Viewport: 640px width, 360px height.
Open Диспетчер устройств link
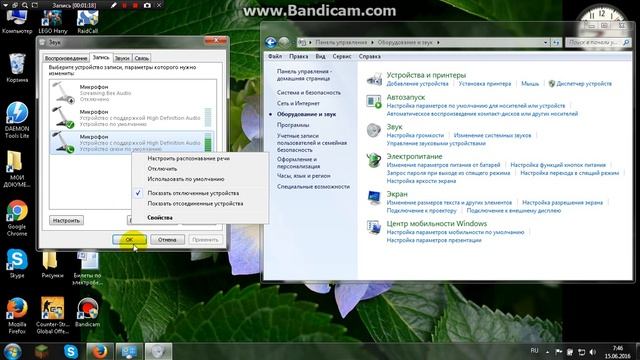click(x=584, y=84)
